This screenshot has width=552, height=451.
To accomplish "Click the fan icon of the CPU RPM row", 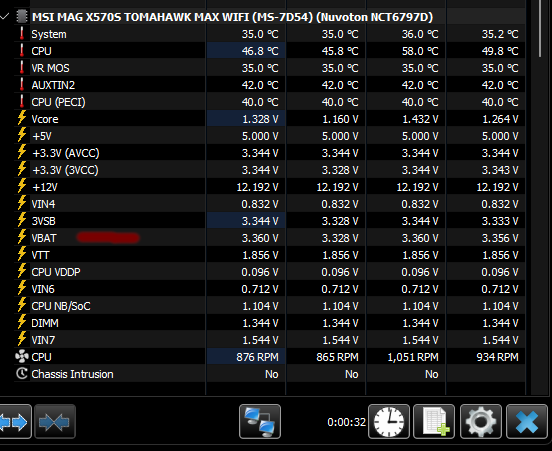I will click(x=22, y=357).
